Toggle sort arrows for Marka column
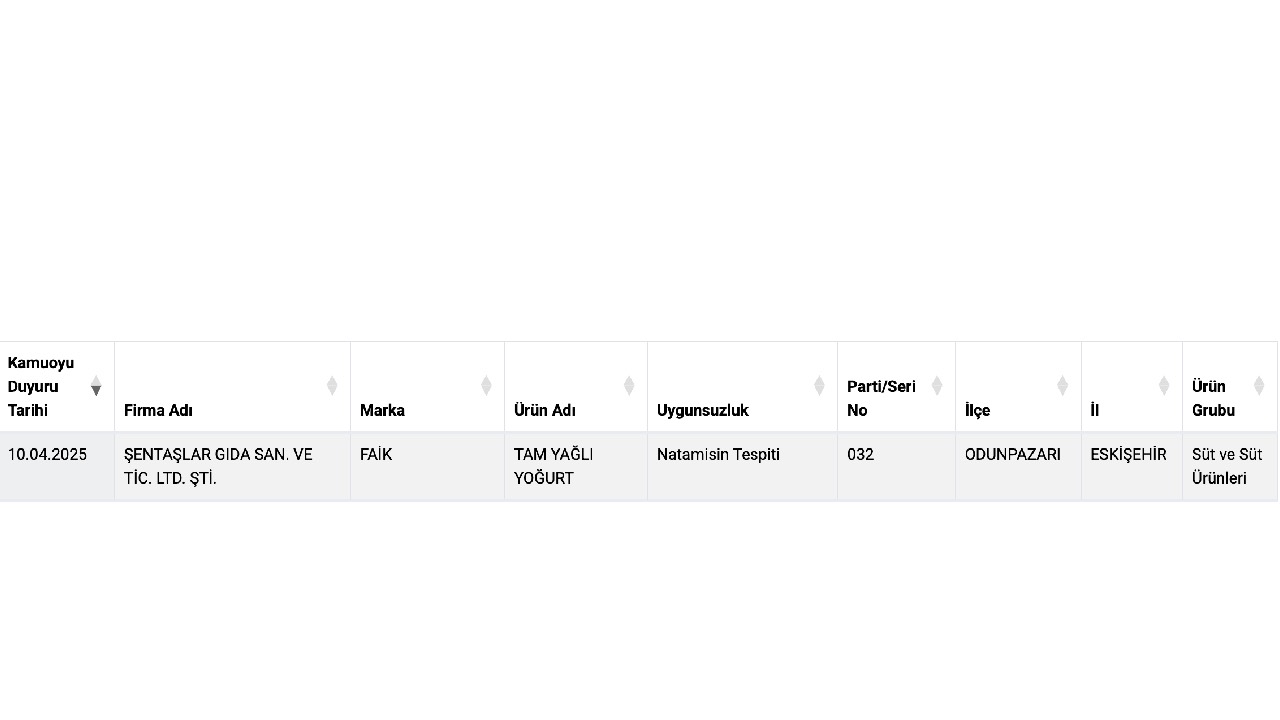 [x=486, y=386]
